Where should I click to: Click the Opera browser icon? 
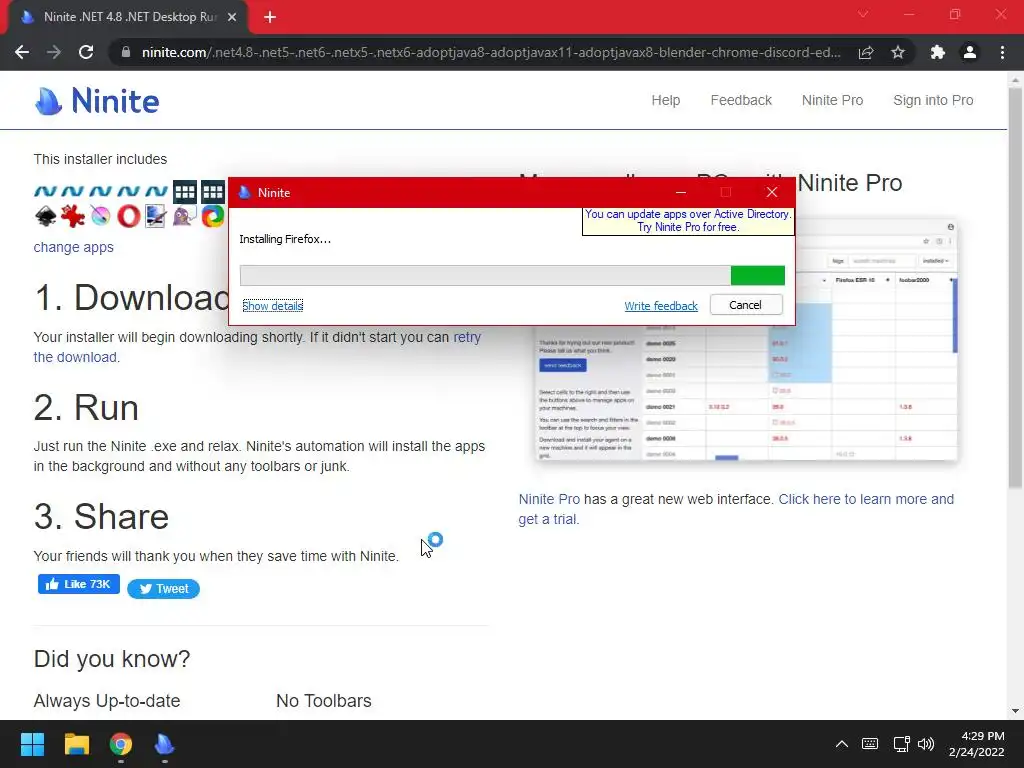pos(129,216)
